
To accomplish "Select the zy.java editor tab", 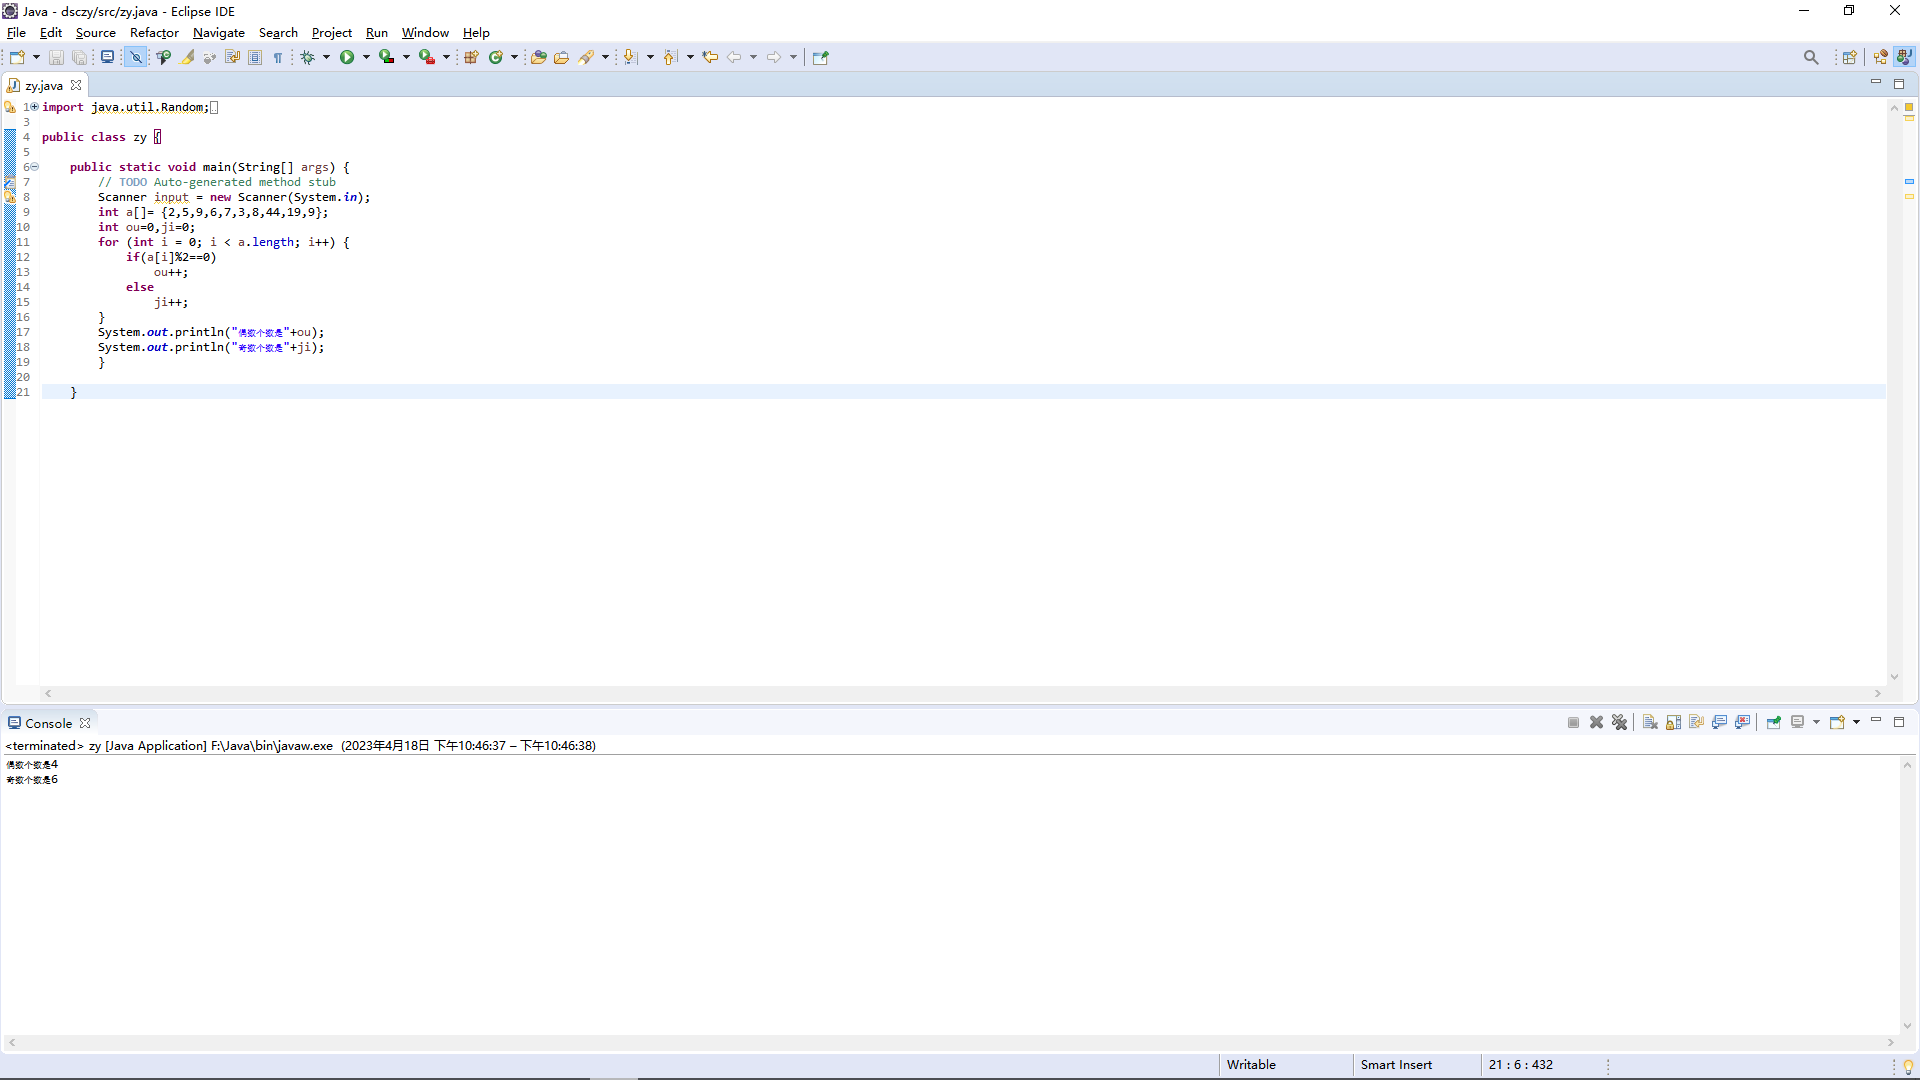I will tap(44, 86).
